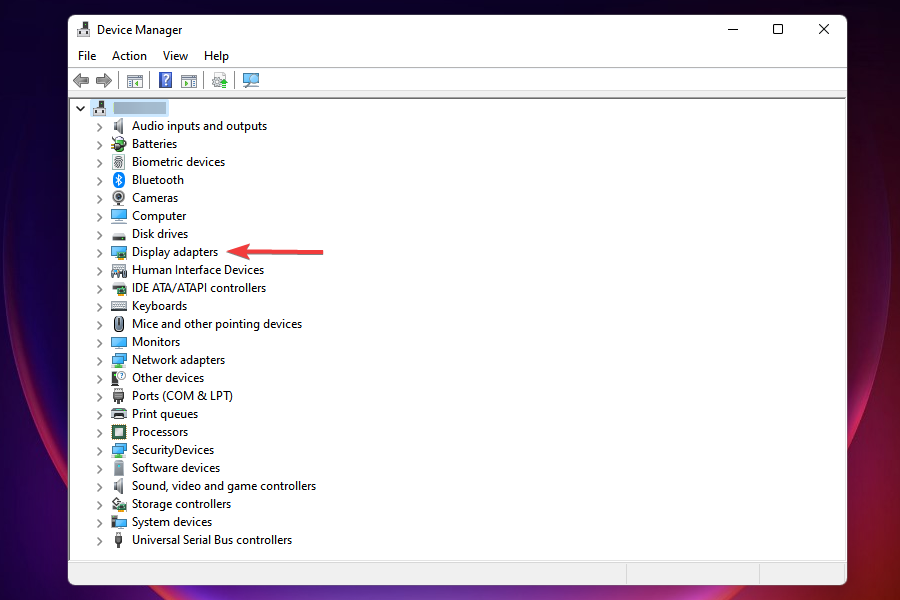Click the Show/Hide Console Tree toolbar icon
This screenshot has width=900, height=600.
(x=135, y=81)
